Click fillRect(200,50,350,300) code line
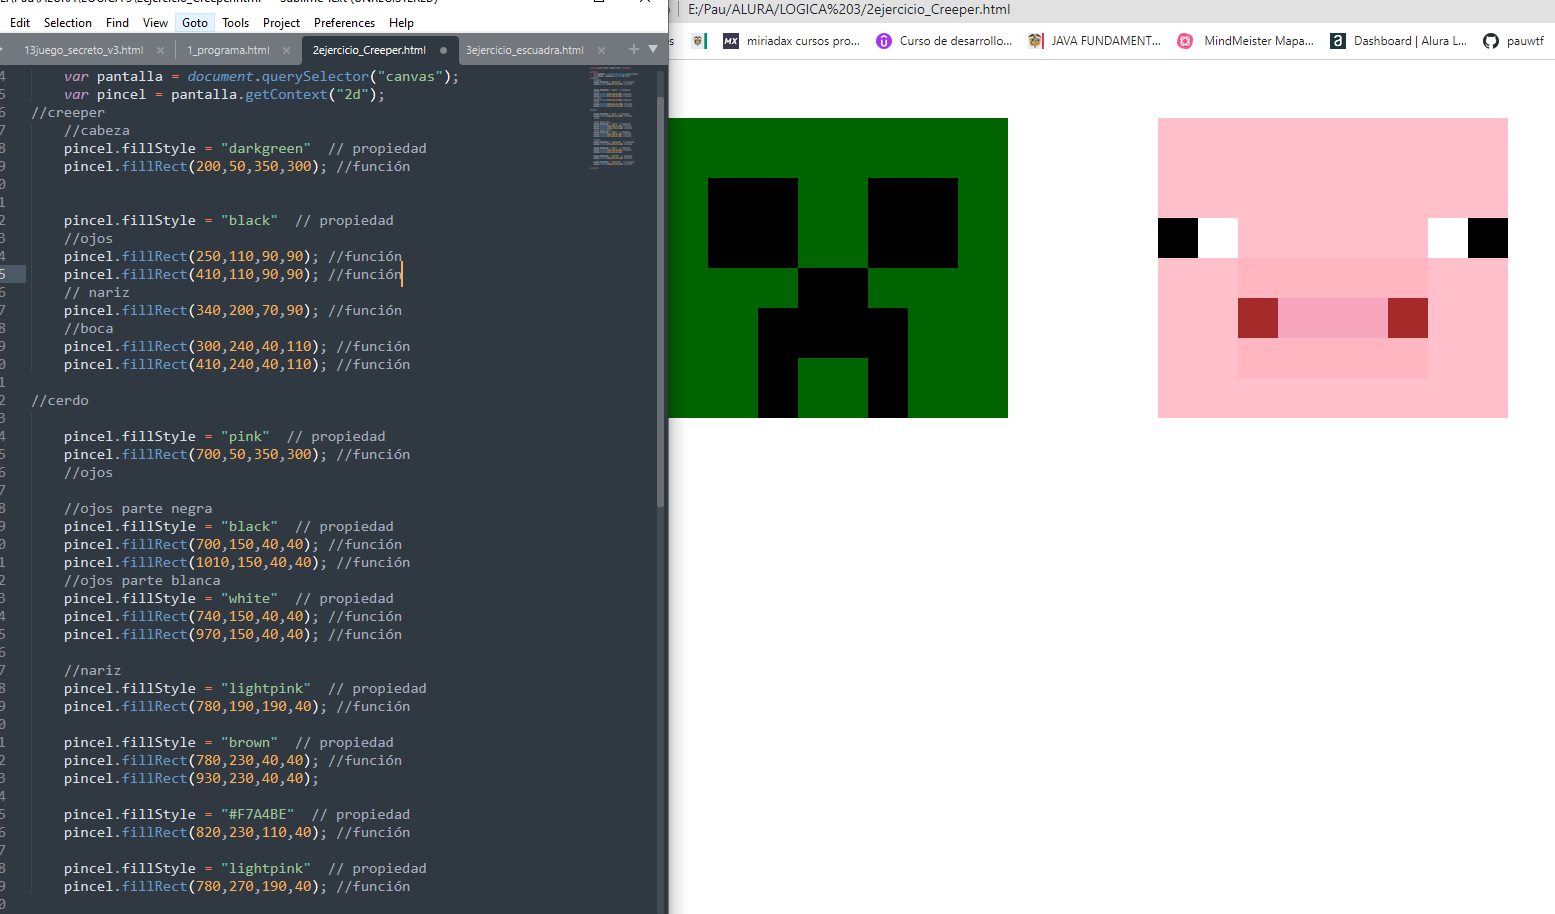The width and height of the screenshot is (1555, 914). point(237,166)
